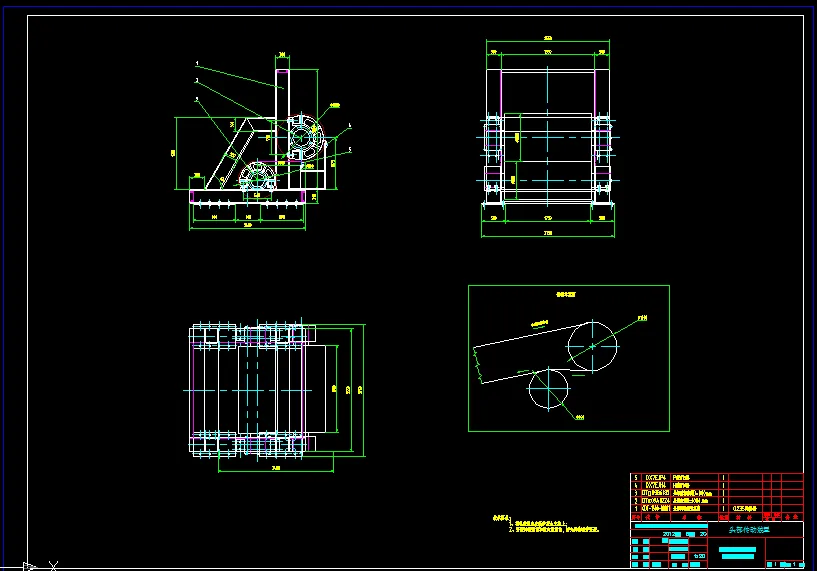
Task: Select the diagonal brace in the side view
Action: [x=229, y=154]
